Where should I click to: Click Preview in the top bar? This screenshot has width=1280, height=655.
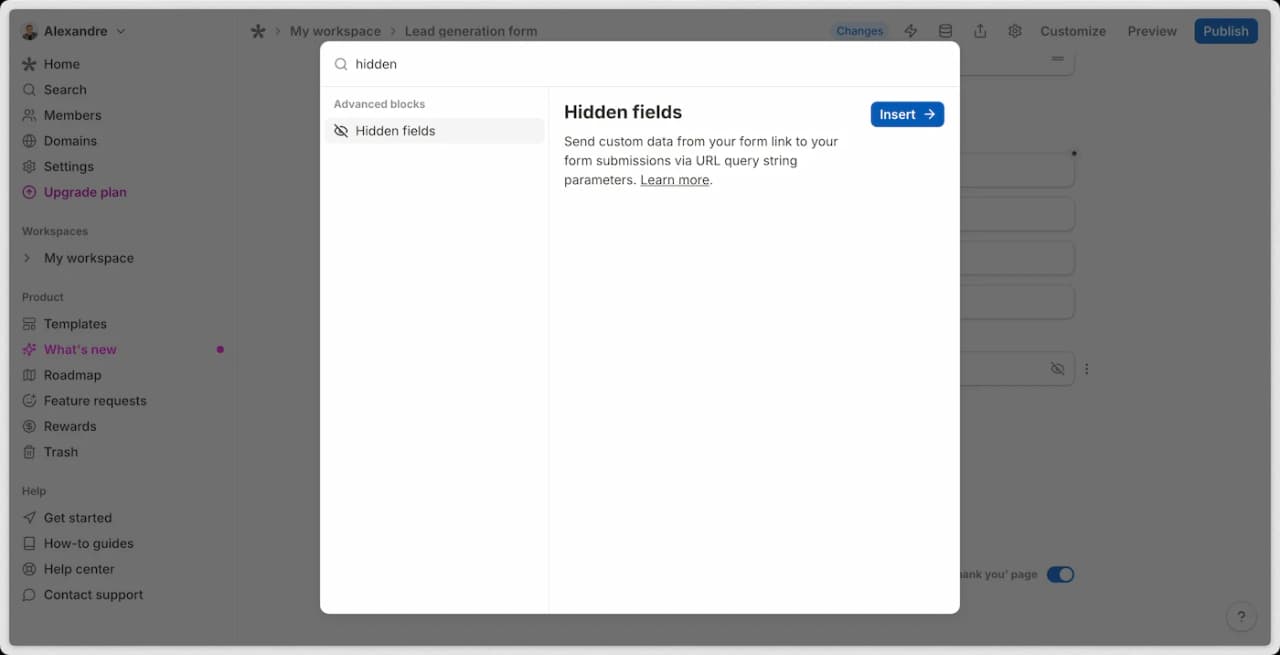point(1152,31)
